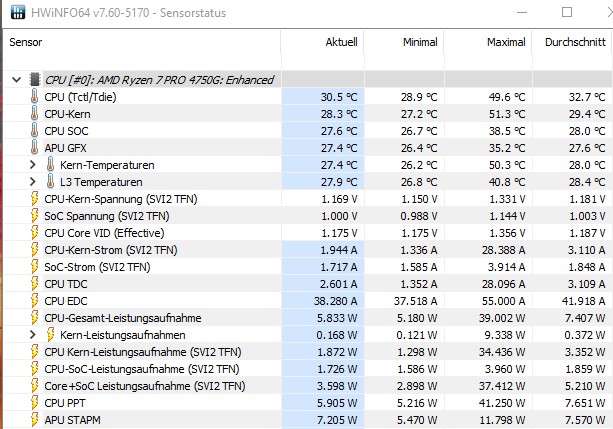Select the APU STAPM row label
Screen dimensions: 613x429
(x=72, y=420)
